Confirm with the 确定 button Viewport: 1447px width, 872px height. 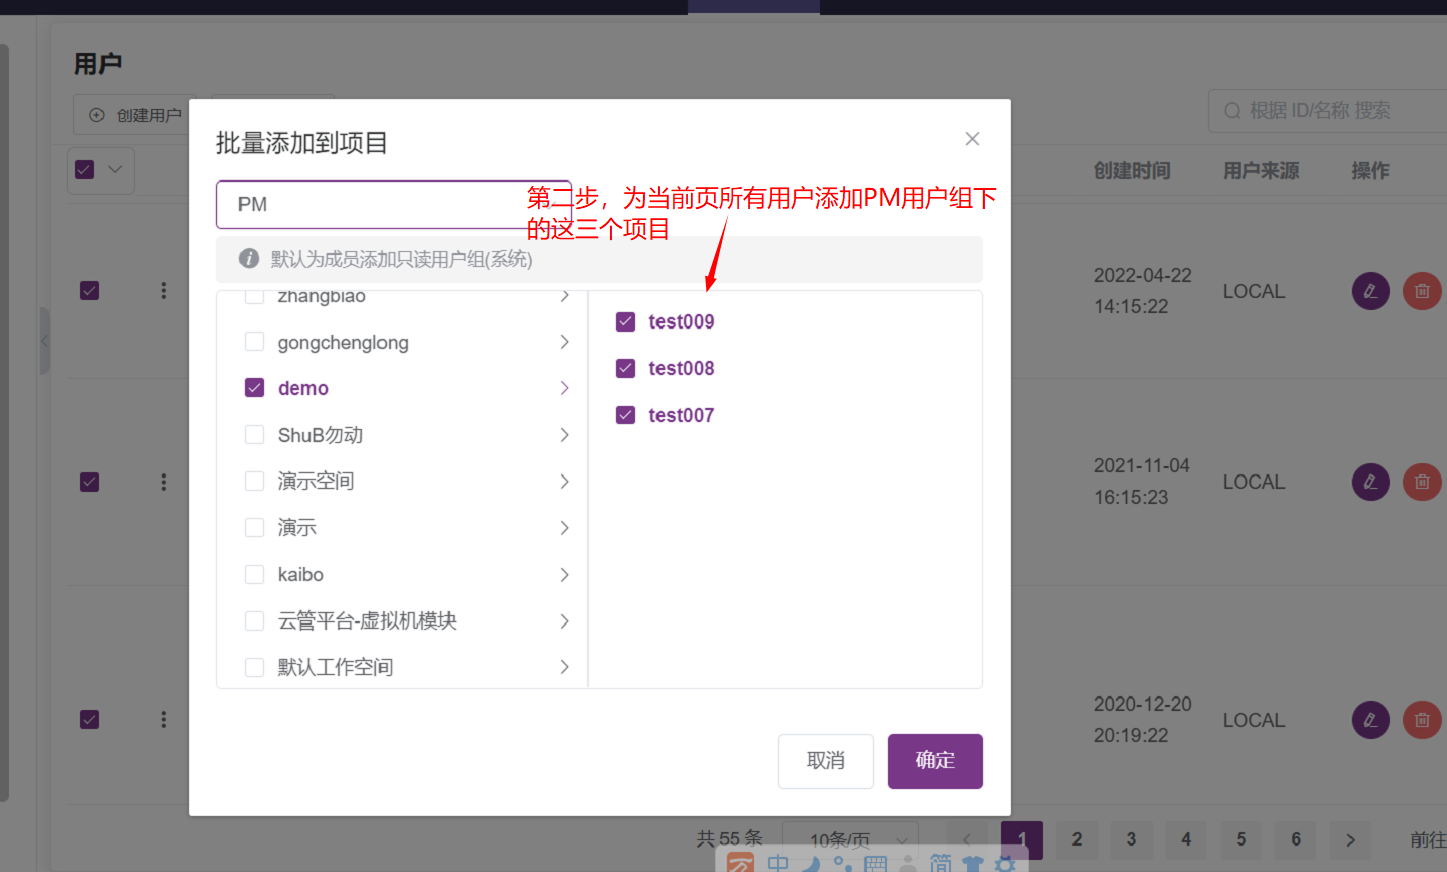click(x=935, y=761)
